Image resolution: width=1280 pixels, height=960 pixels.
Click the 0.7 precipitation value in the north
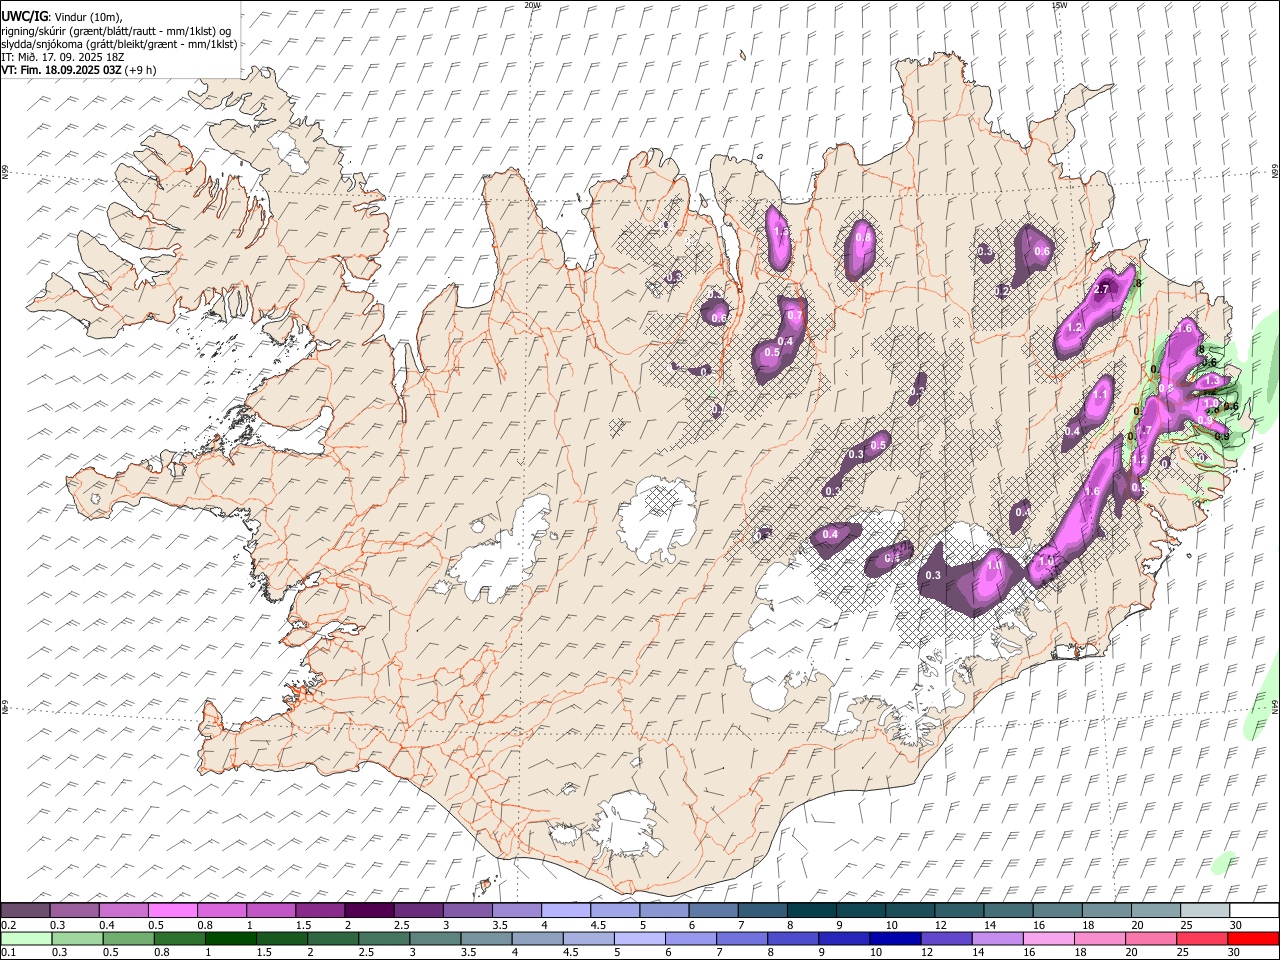795,315
